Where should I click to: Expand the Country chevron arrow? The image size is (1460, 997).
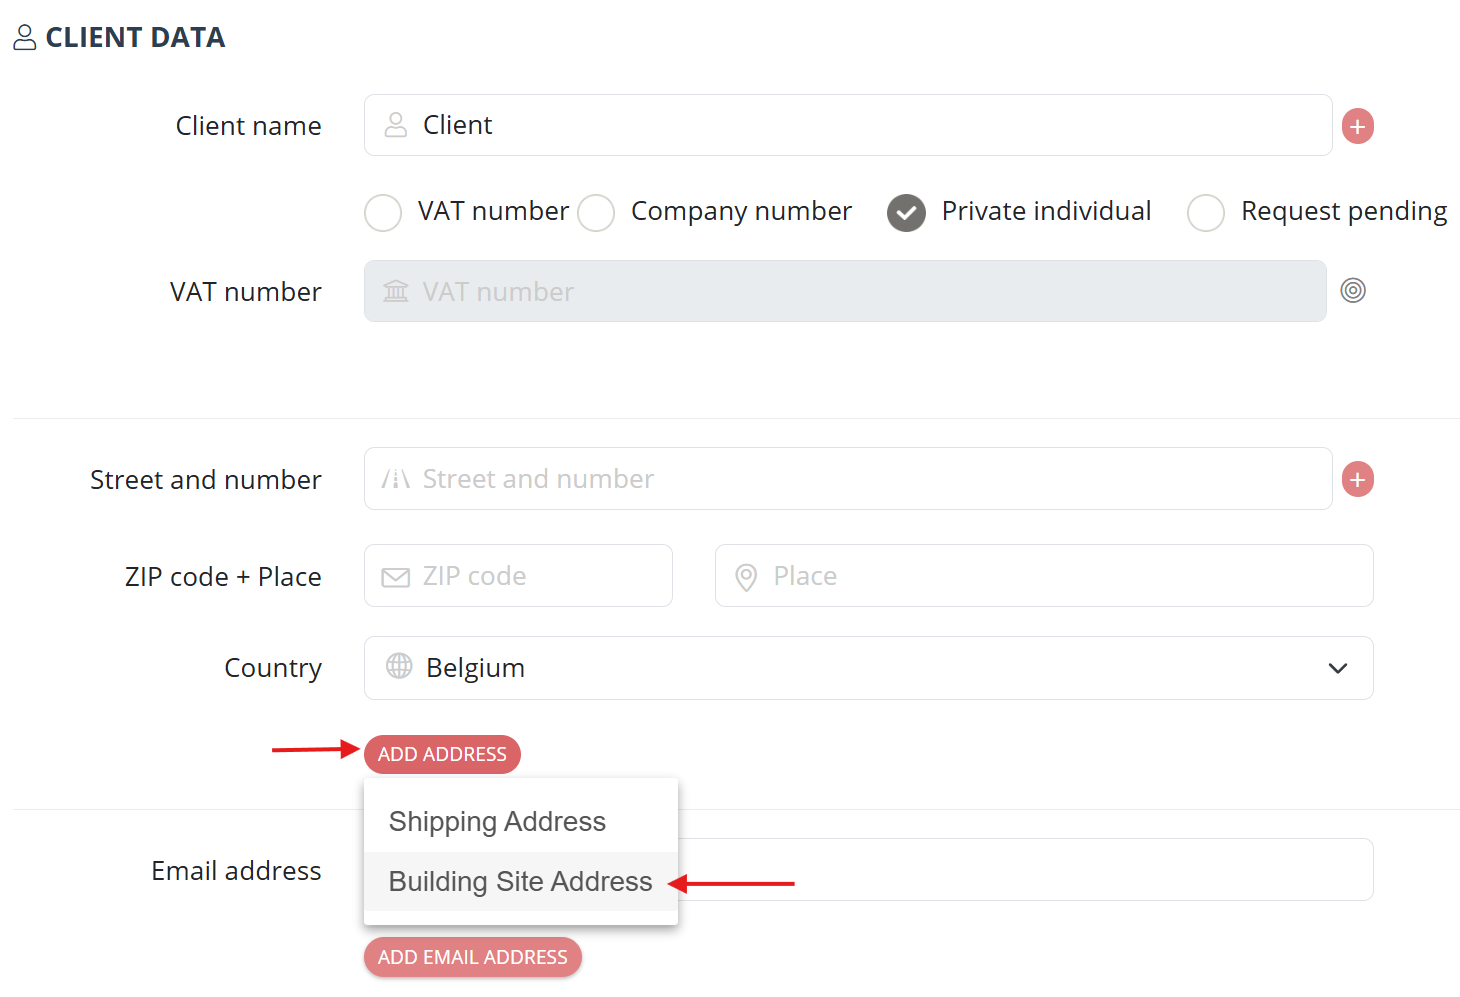pos(1338,668)
